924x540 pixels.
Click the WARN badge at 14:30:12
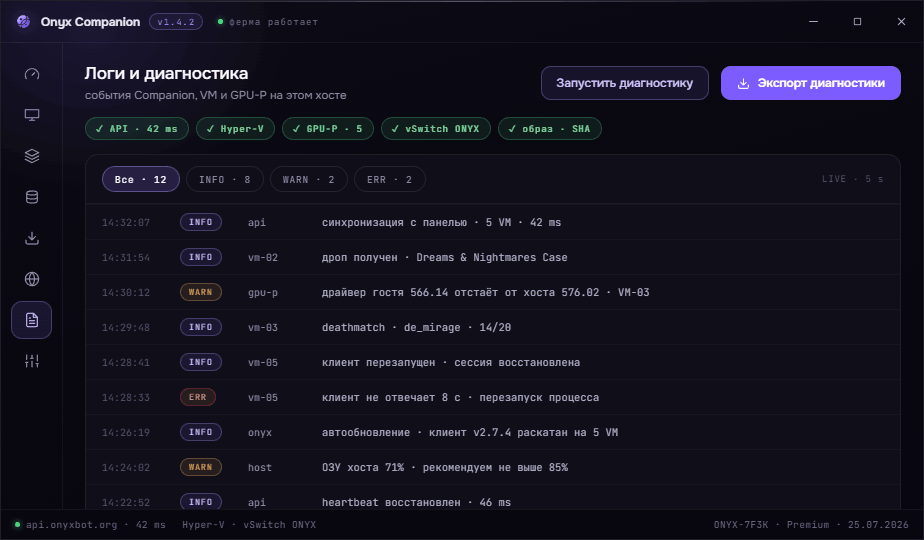click(200, 292)
